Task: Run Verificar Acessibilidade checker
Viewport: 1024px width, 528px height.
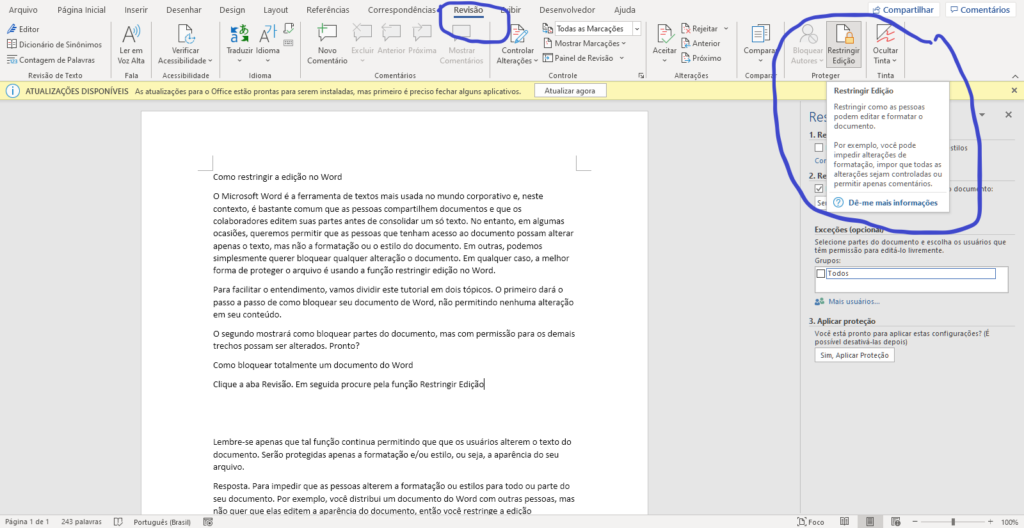Action: 185,44
